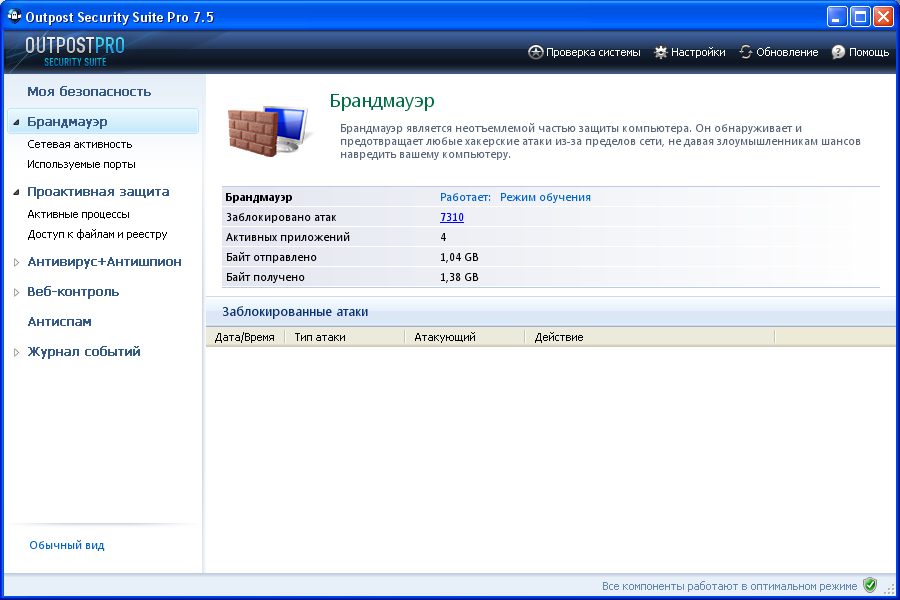Open Доступ к файлам и реестру

98,234
